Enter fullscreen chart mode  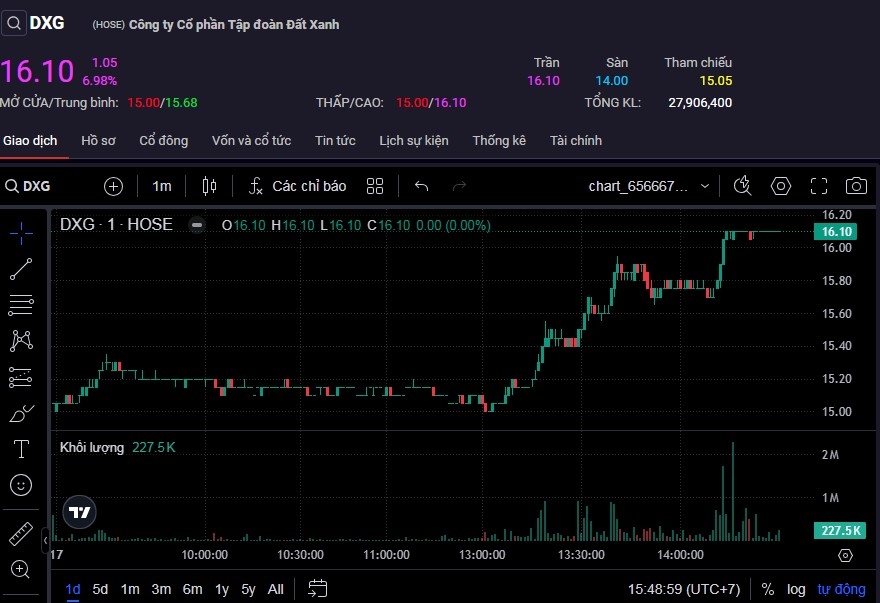819,186
